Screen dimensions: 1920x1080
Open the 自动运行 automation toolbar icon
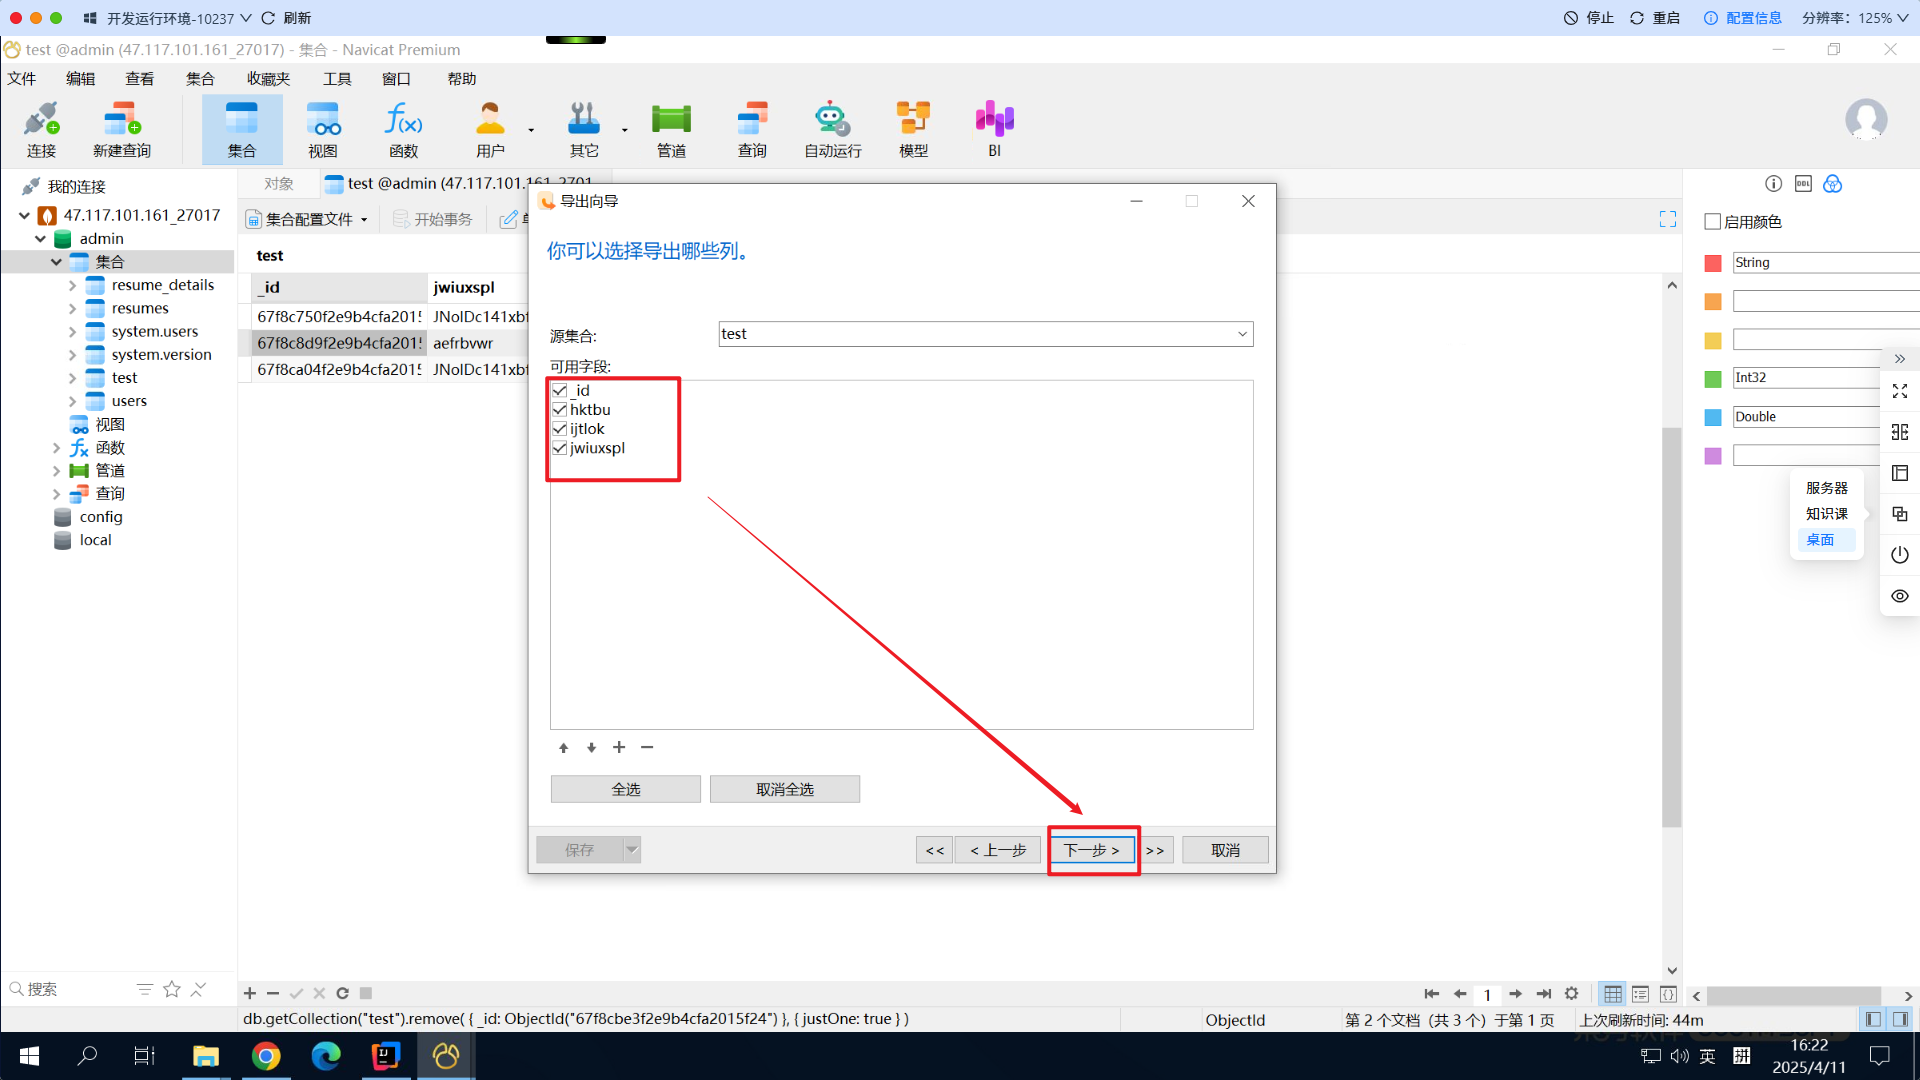pyautogui.click(x=832, y=130)
